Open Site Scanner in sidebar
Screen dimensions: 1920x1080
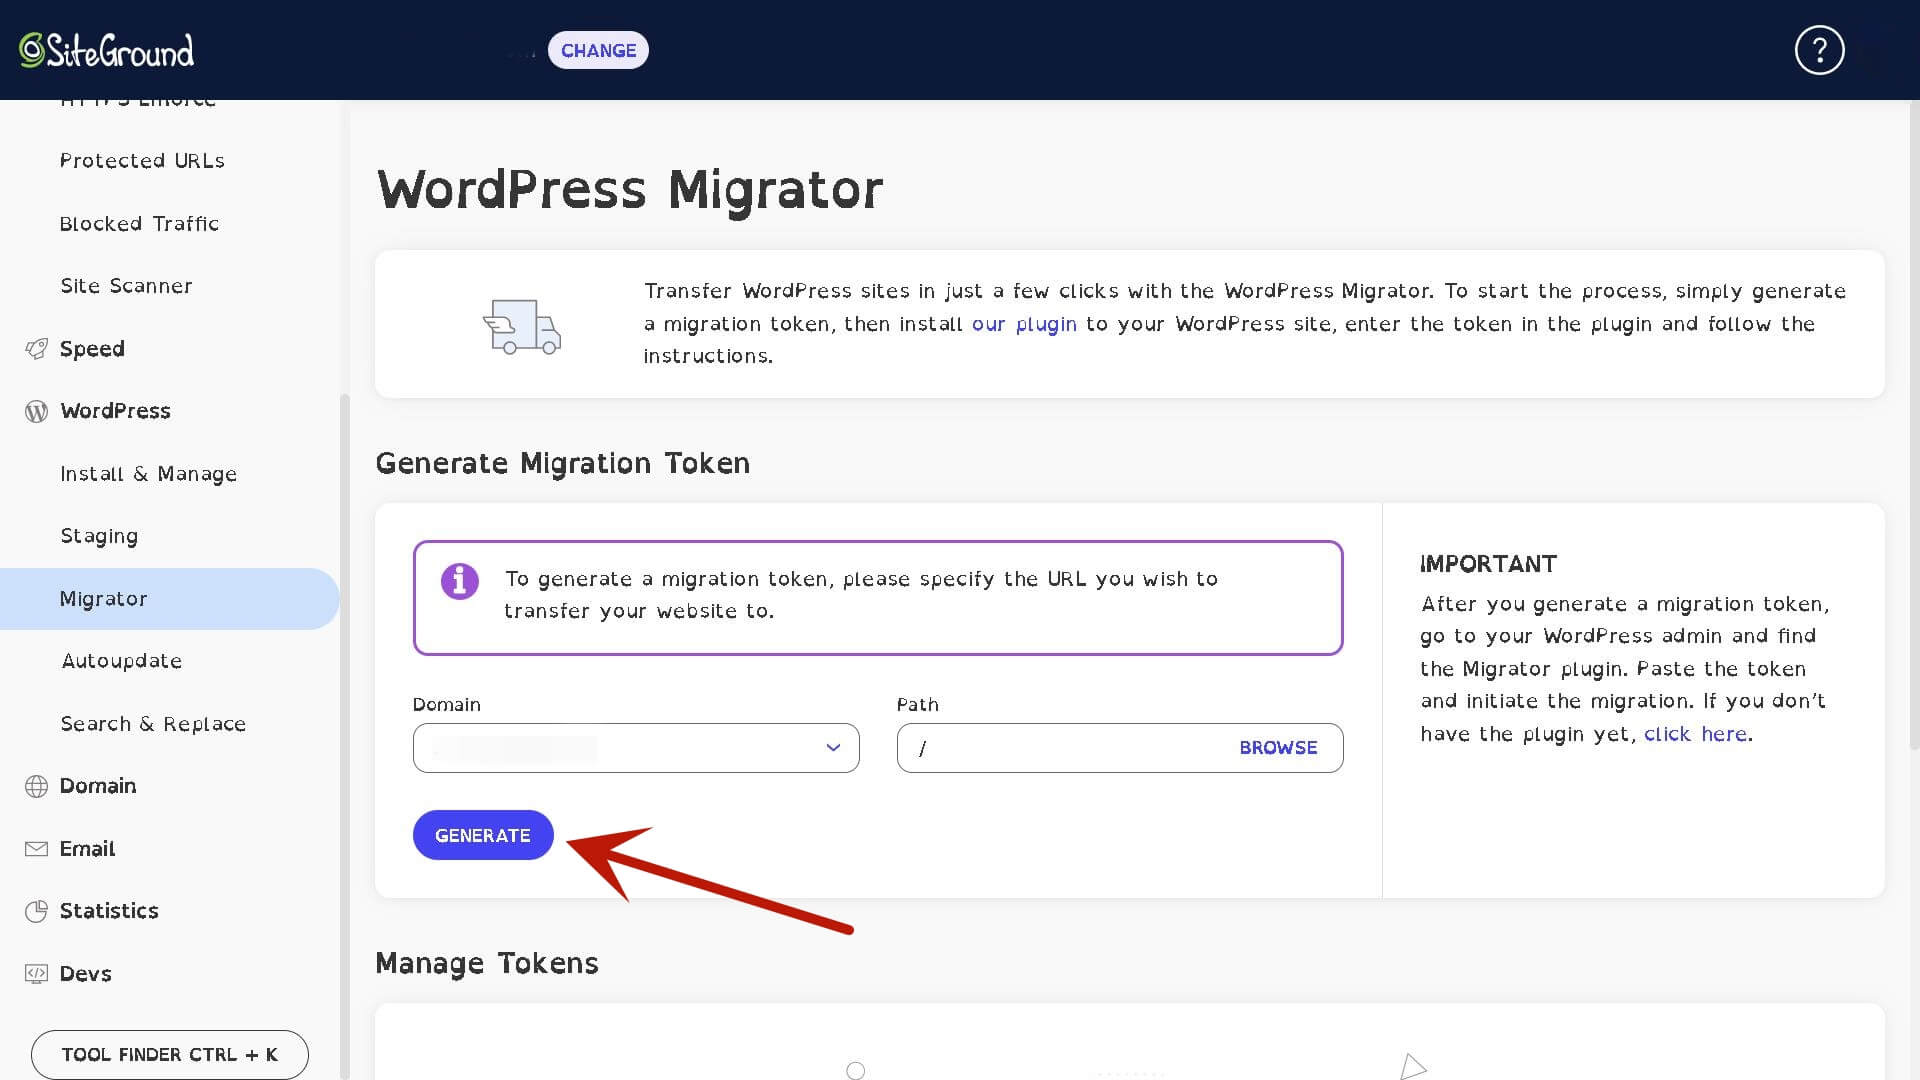pyautogui.click(x=126, y=286)
